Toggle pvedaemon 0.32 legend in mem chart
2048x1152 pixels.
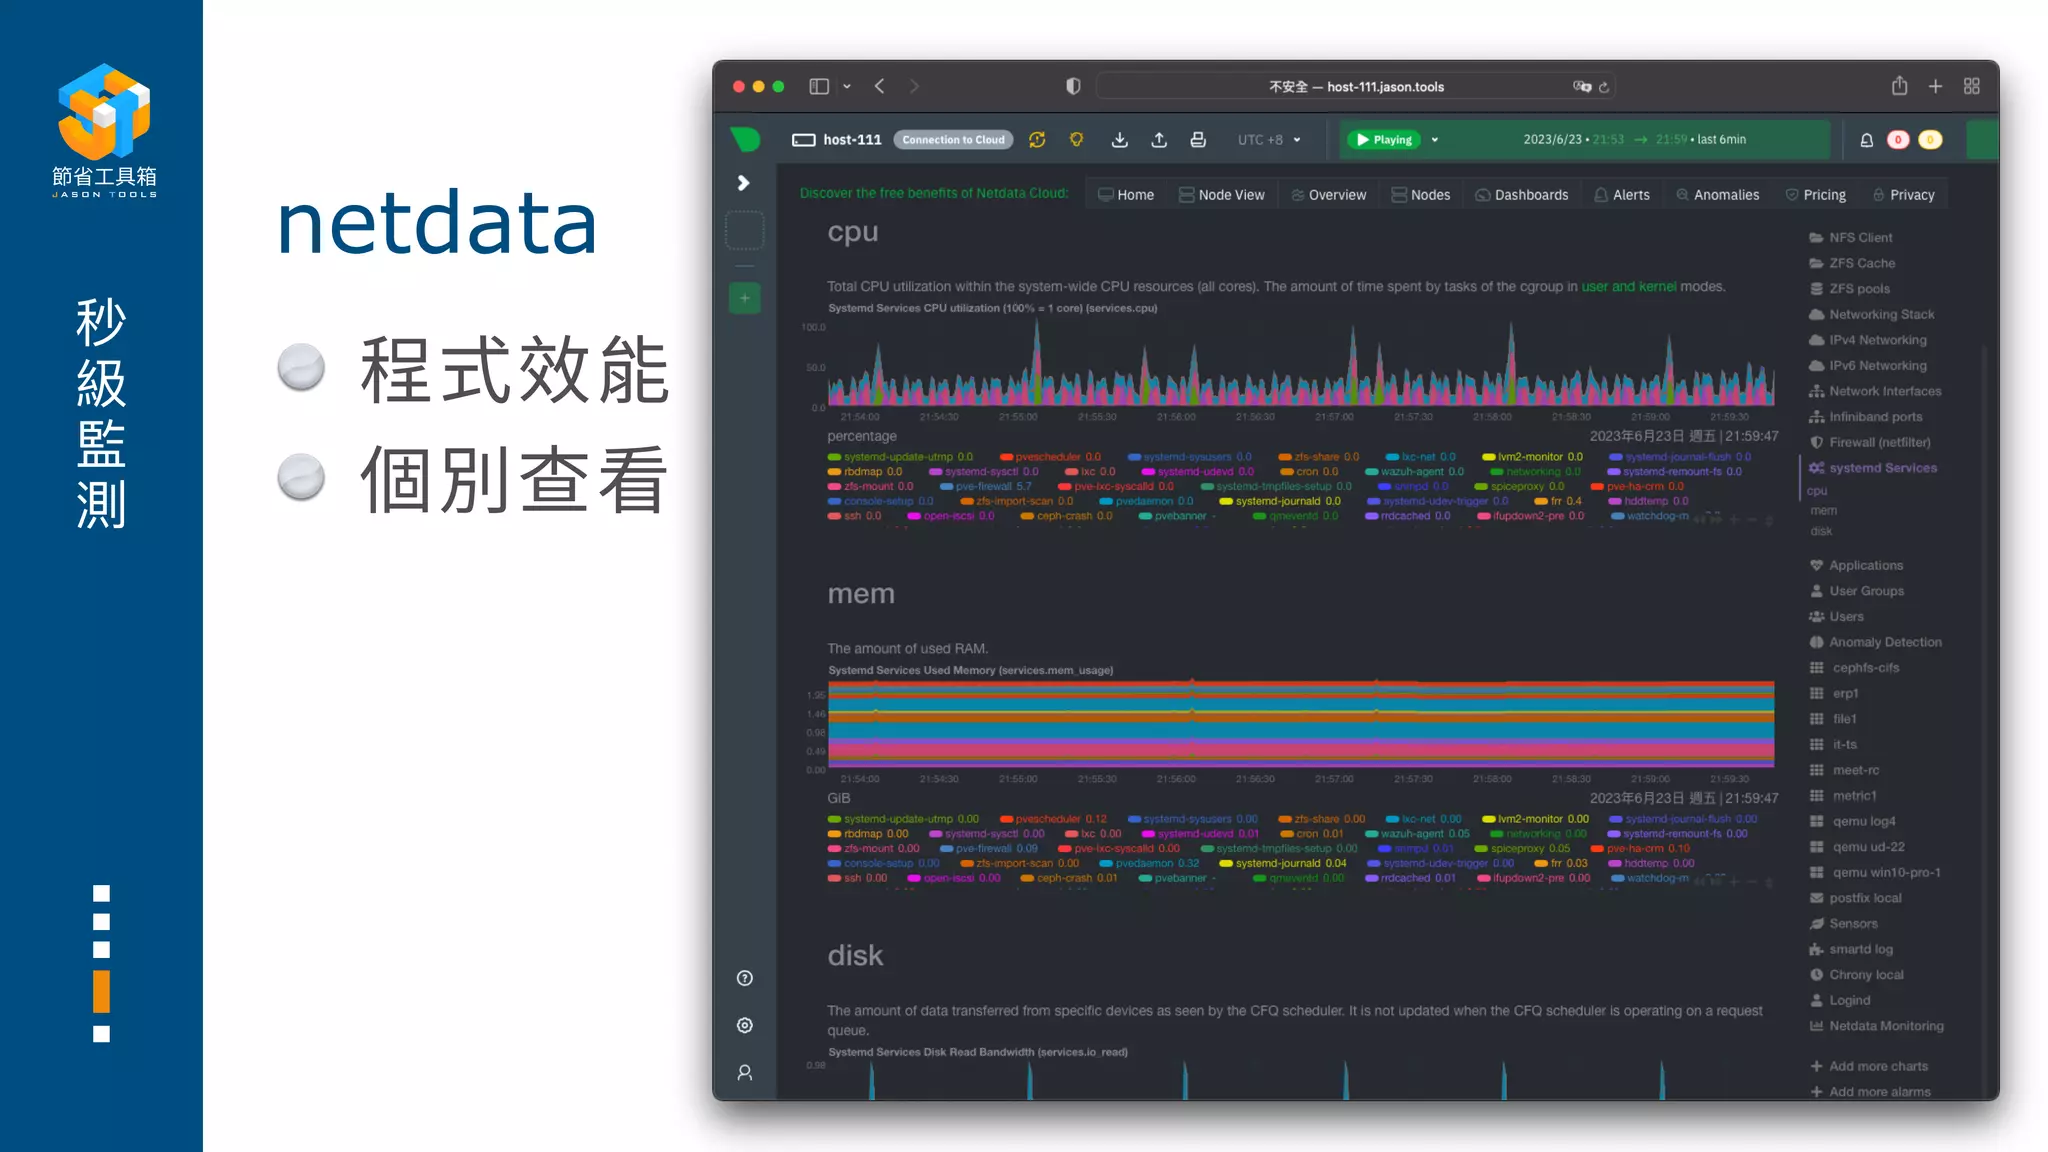[1150, 863]
